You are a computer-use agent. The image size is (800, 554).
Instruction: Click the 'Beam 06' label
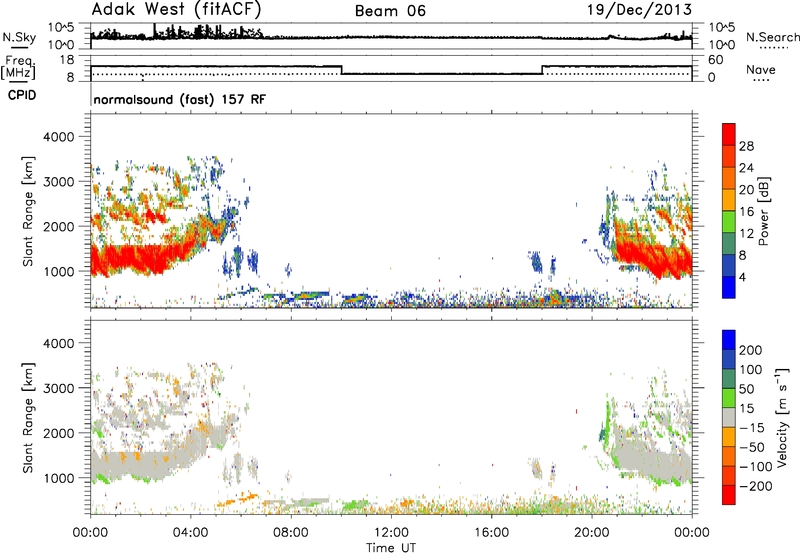(390, 11)
